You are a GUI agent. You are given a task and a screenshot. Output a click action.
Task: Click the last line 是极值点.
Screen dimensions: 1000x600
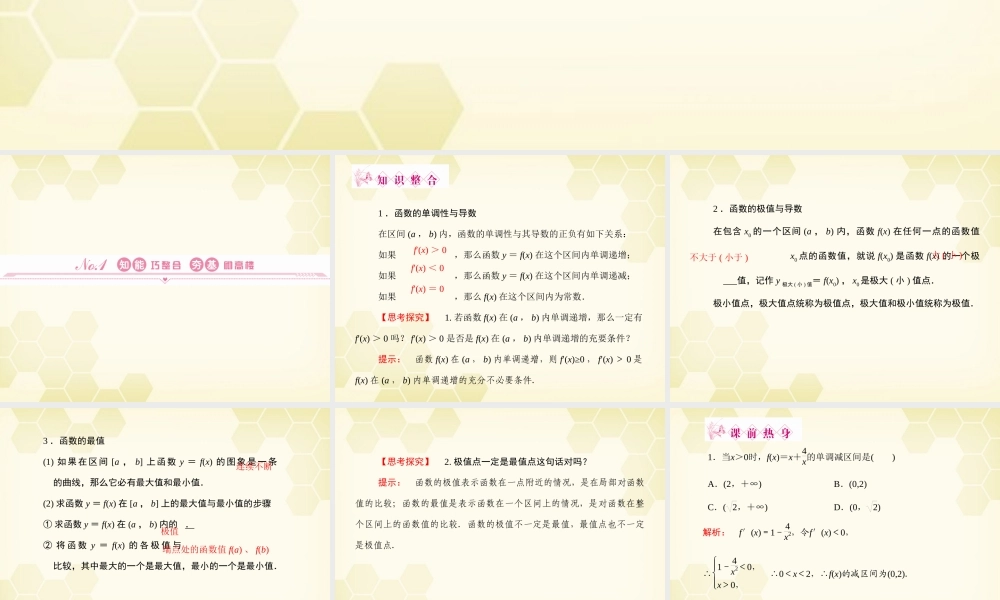coord(374,545)
